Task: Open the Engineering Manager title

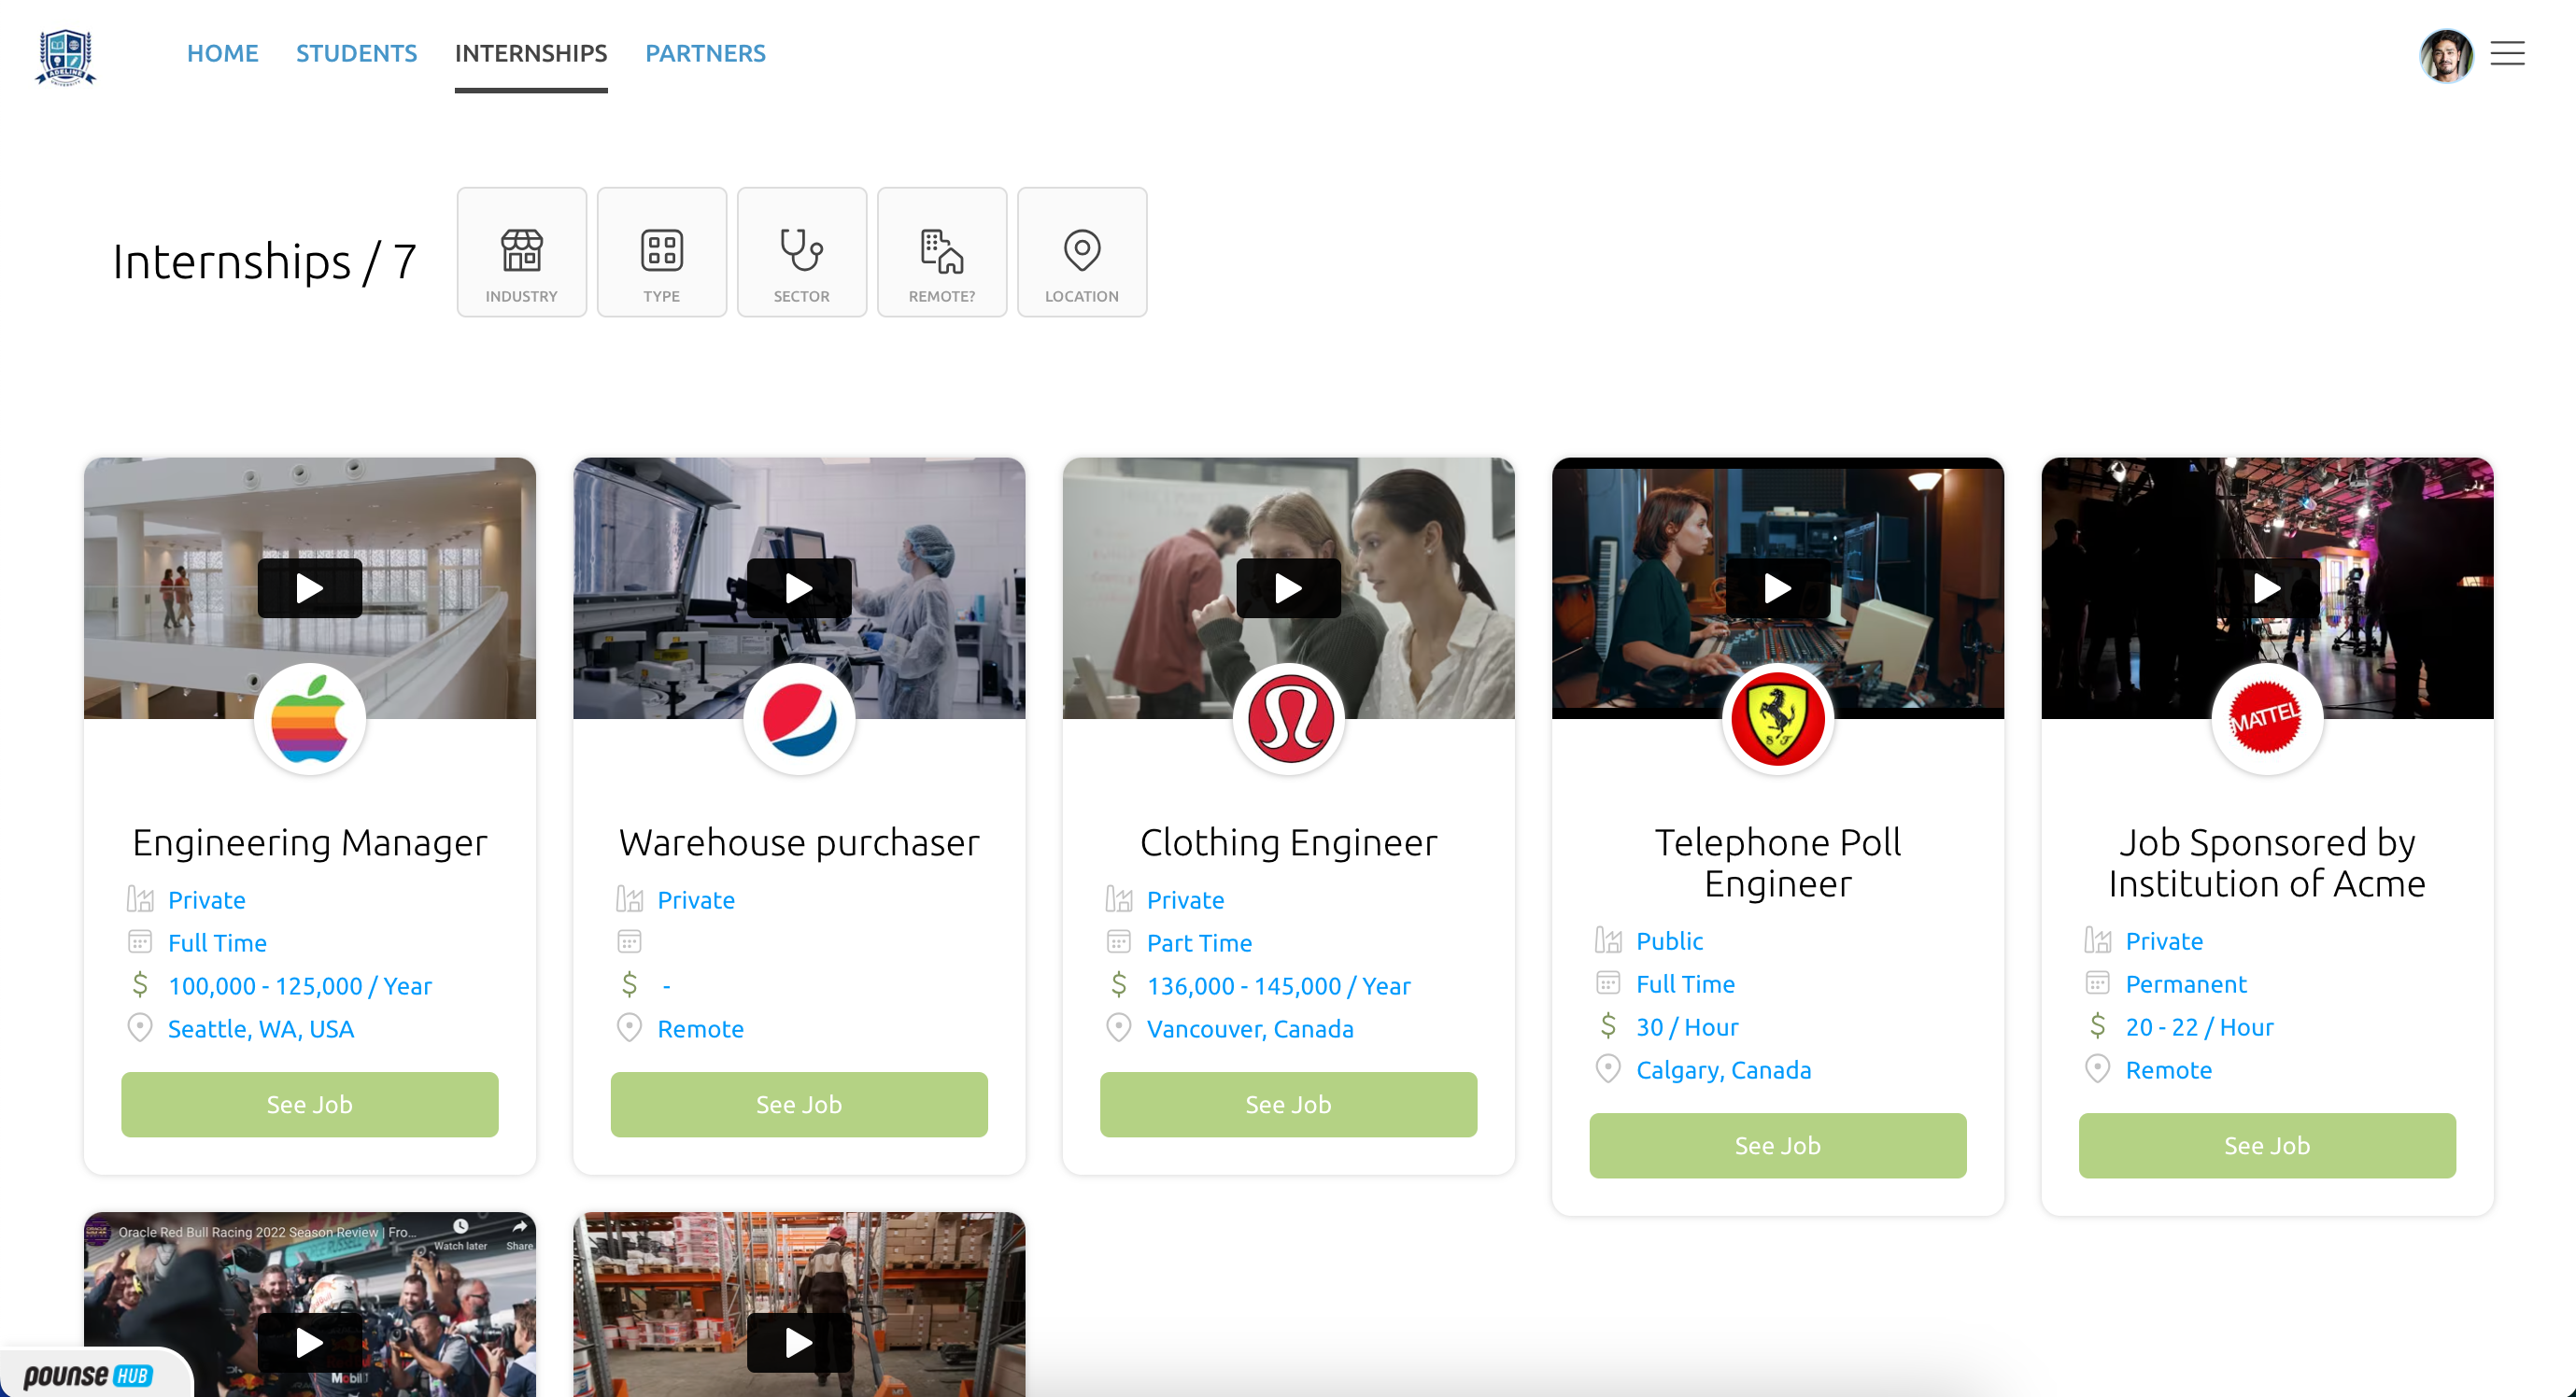Action: (309, 843)
